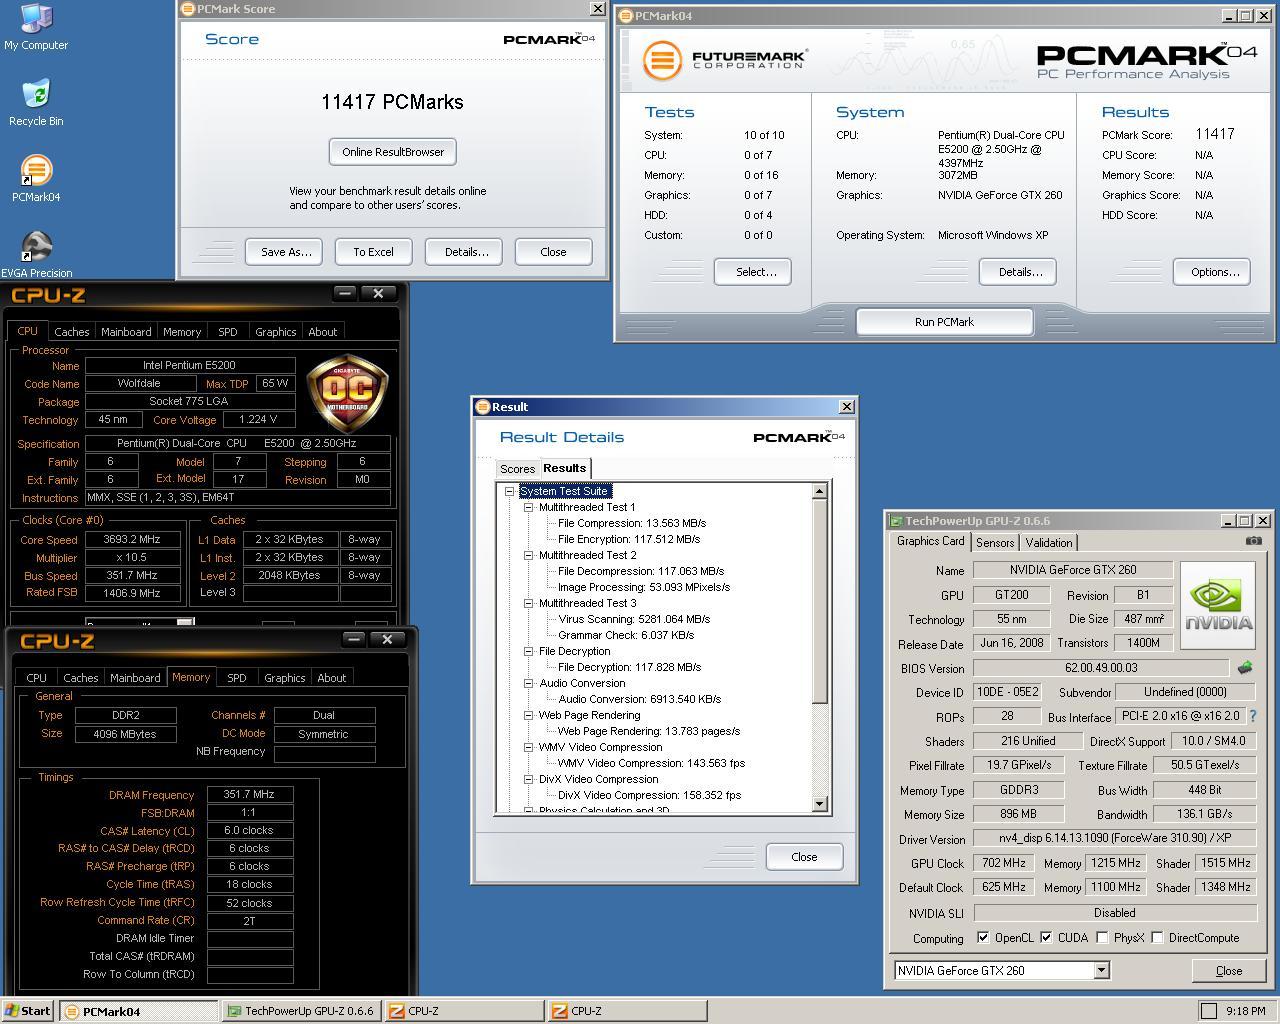Screen dimensions: 1280x1024
Task: Open the NVIDIA GeForce GTX 260 dropdown
Action: (1101, 970)
